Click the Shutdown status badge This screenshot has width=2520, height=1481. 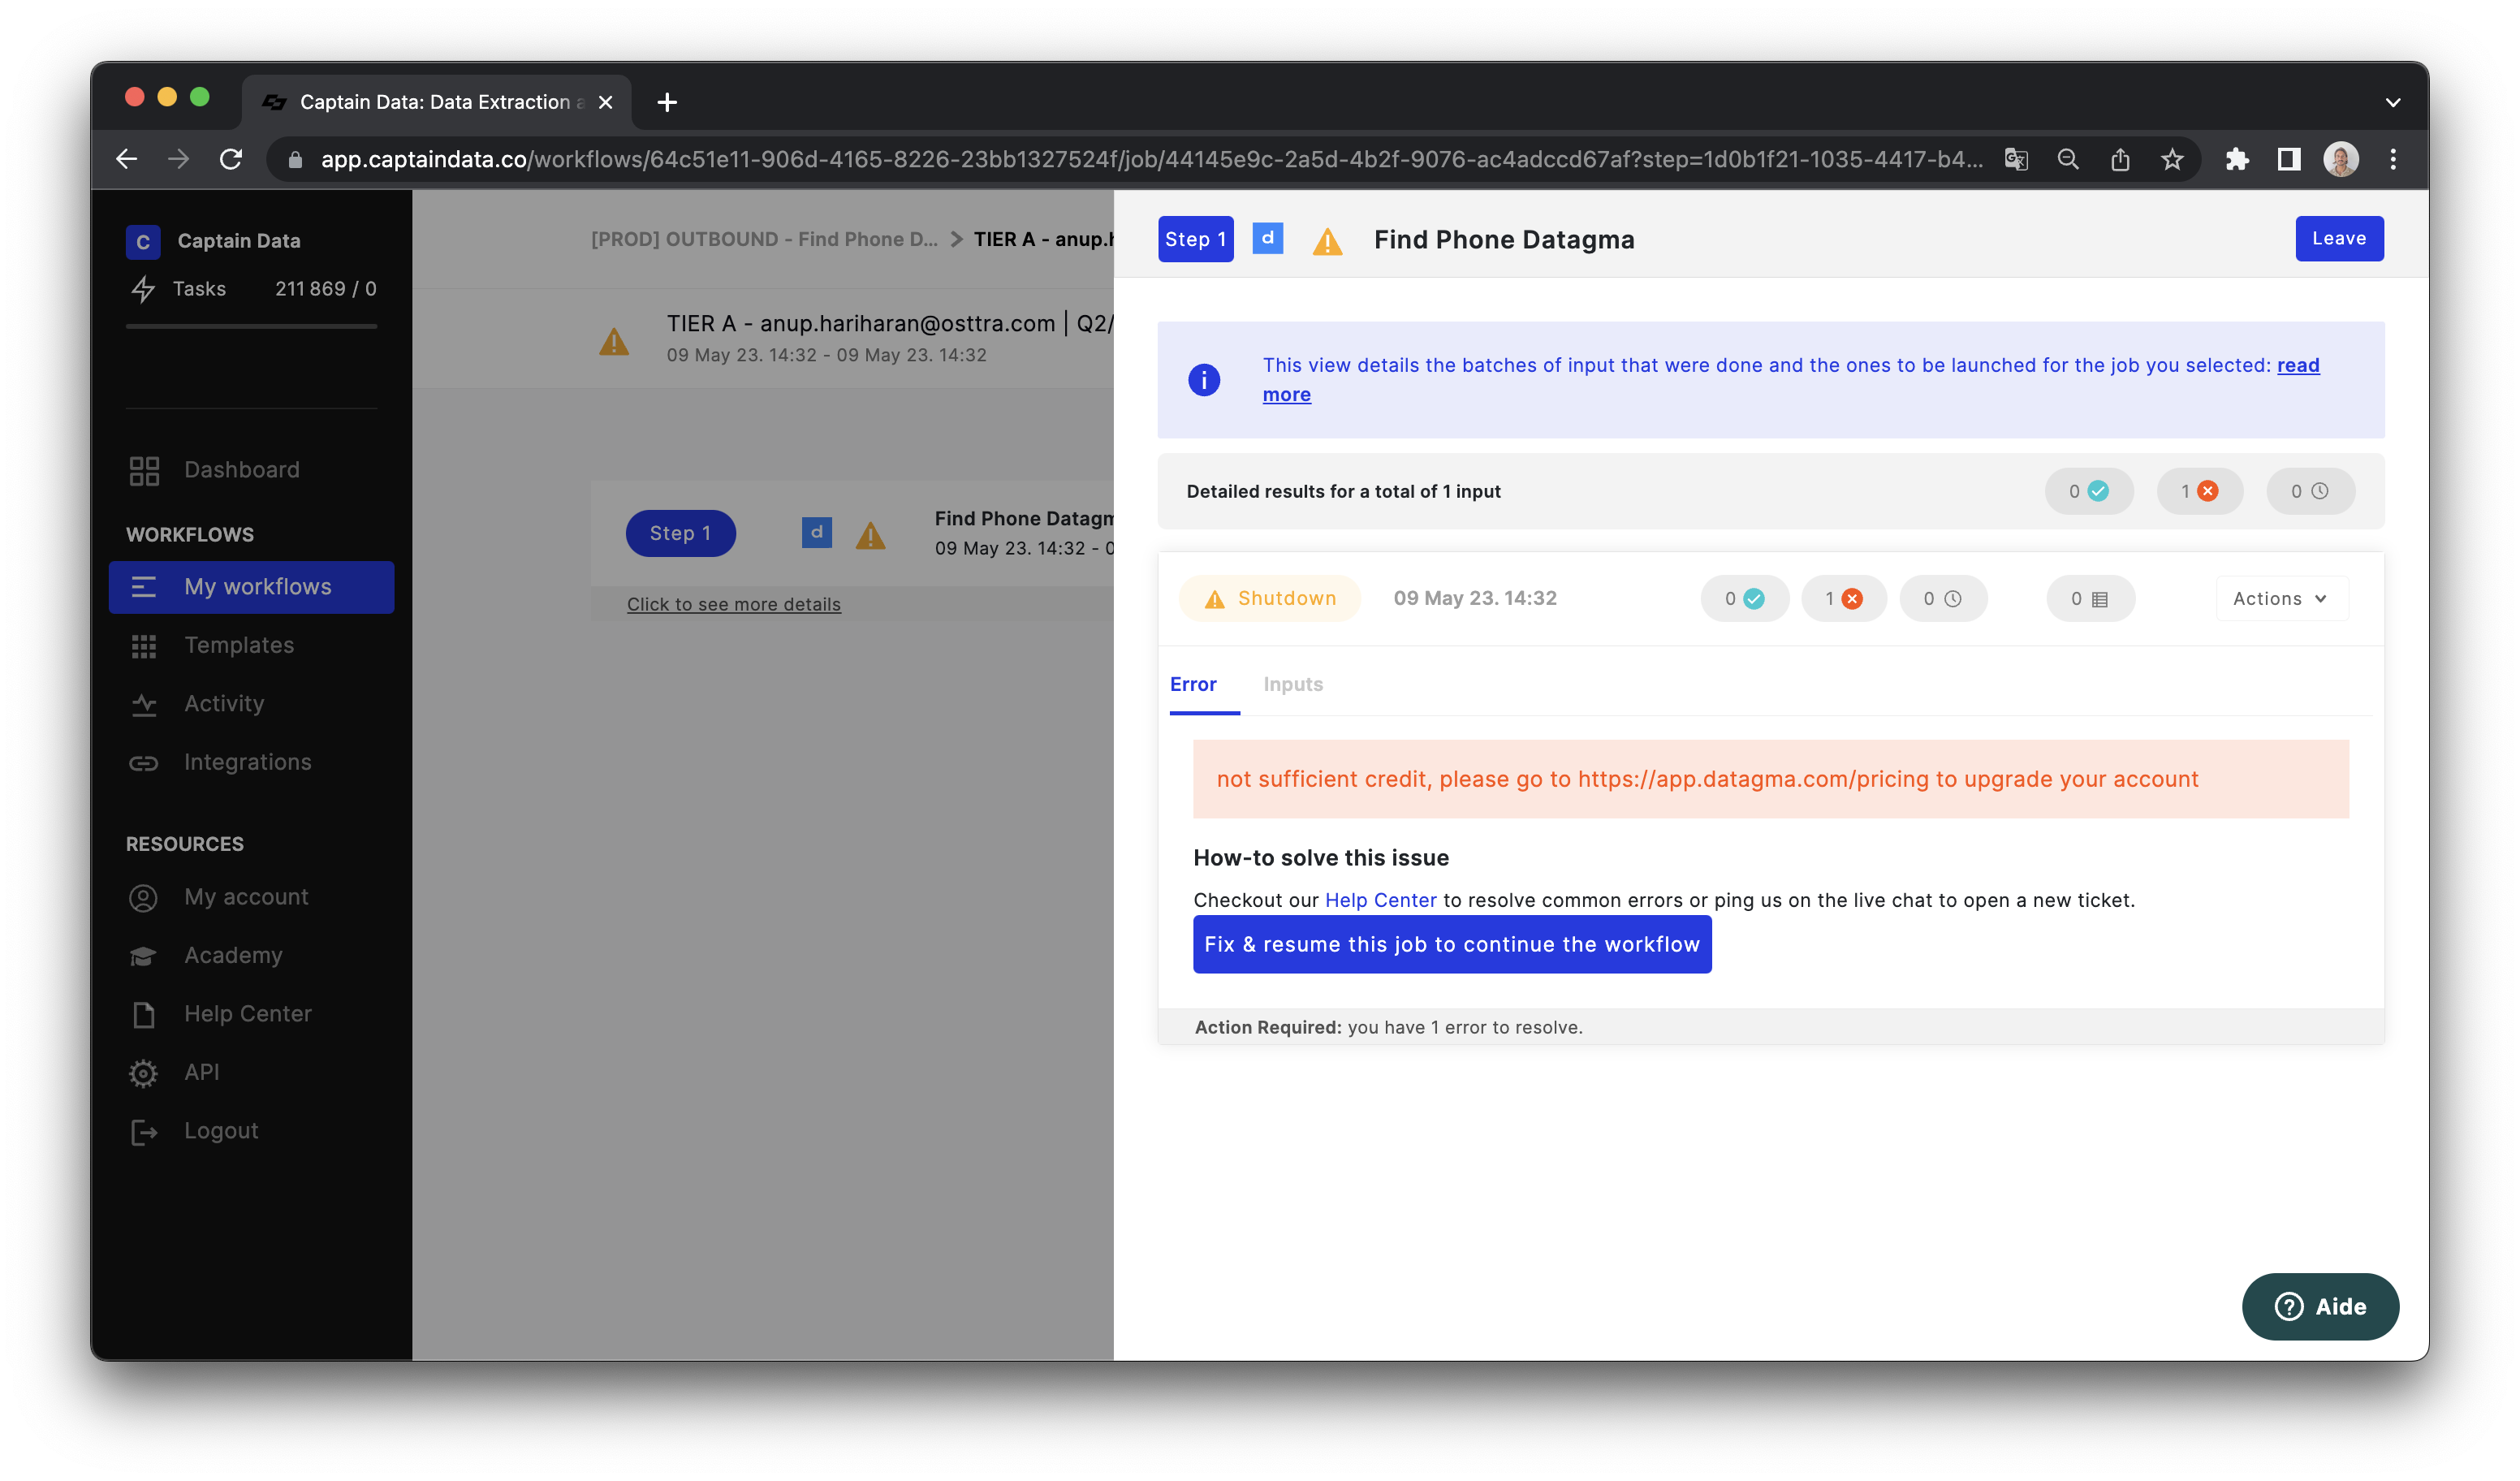1270,598
